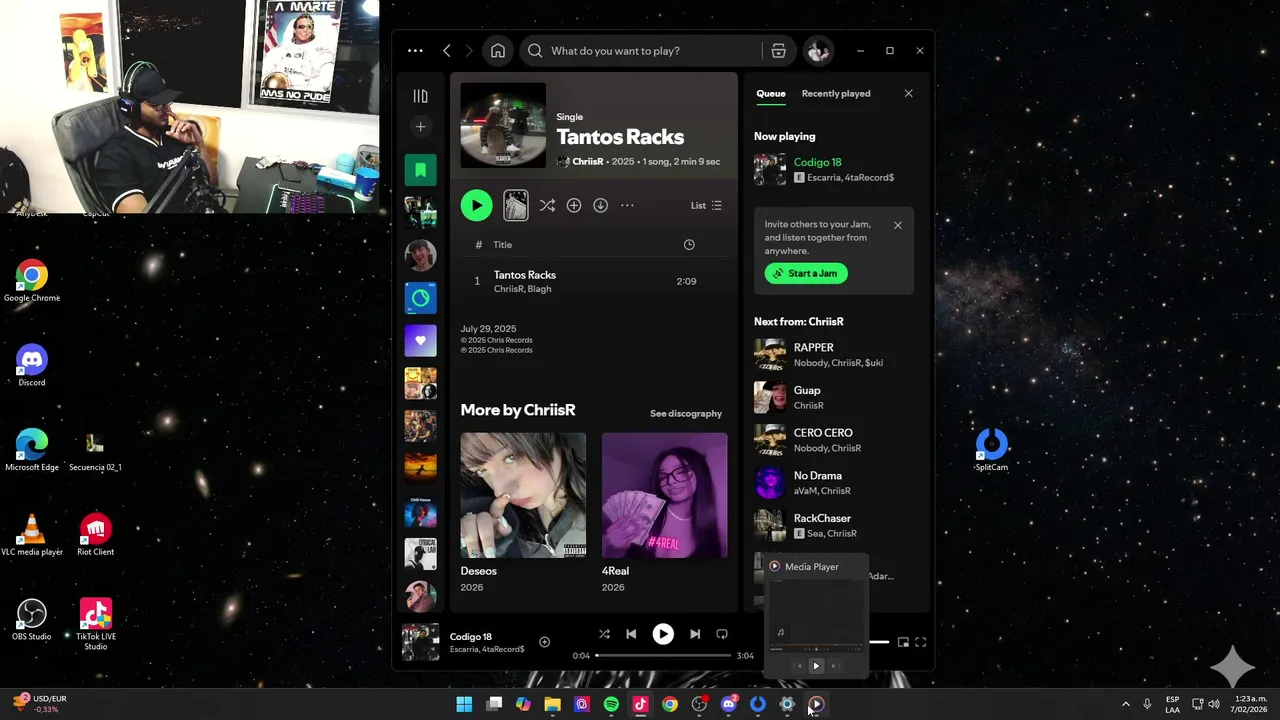Image resolution: width=1280 pixels, height=720 pixels.
Task: Open the 4Real album card
Action: [x=665, y=513]
